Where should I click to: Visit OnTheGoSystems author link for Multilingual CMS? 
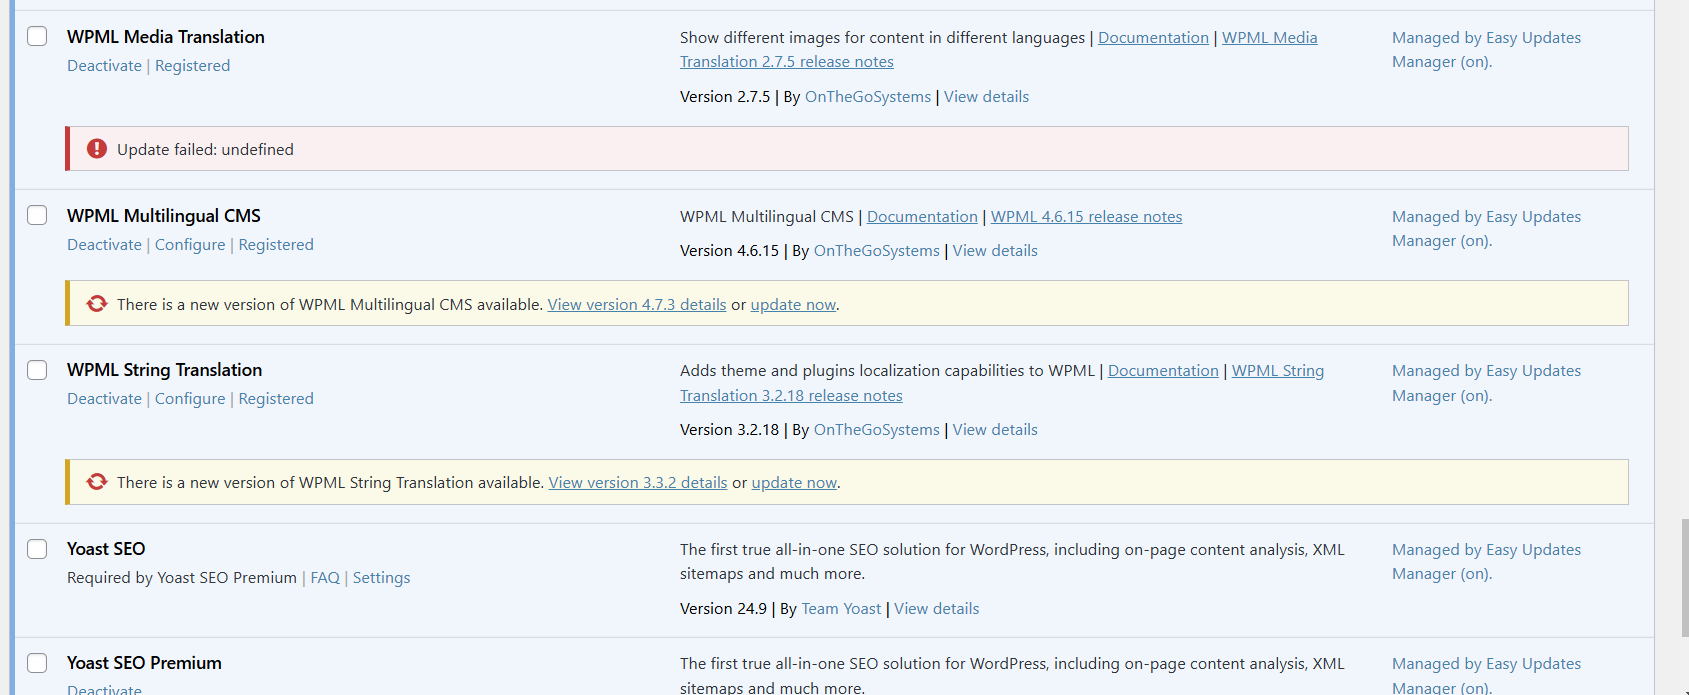point(877,251)
